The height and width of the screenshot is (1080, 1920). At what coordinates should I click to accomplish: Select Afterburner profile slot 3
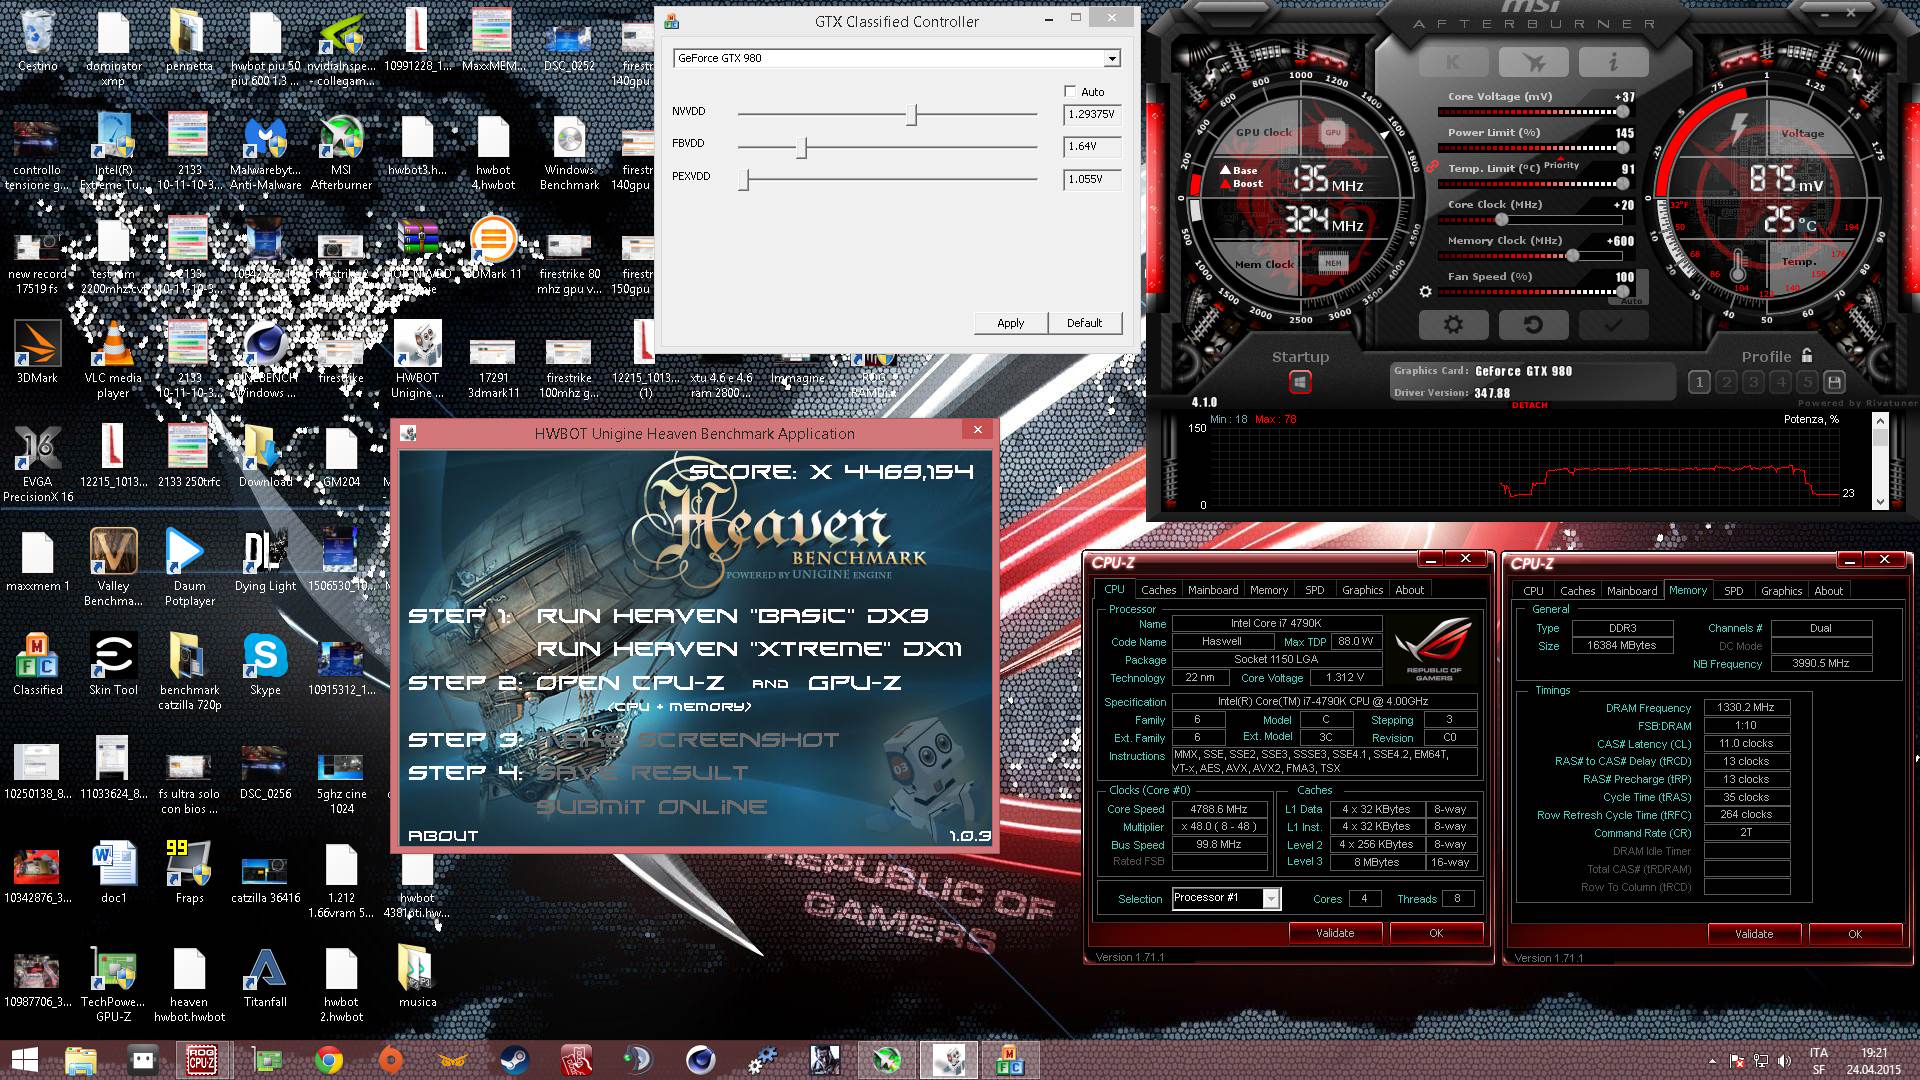click(x=1753, y=382)
